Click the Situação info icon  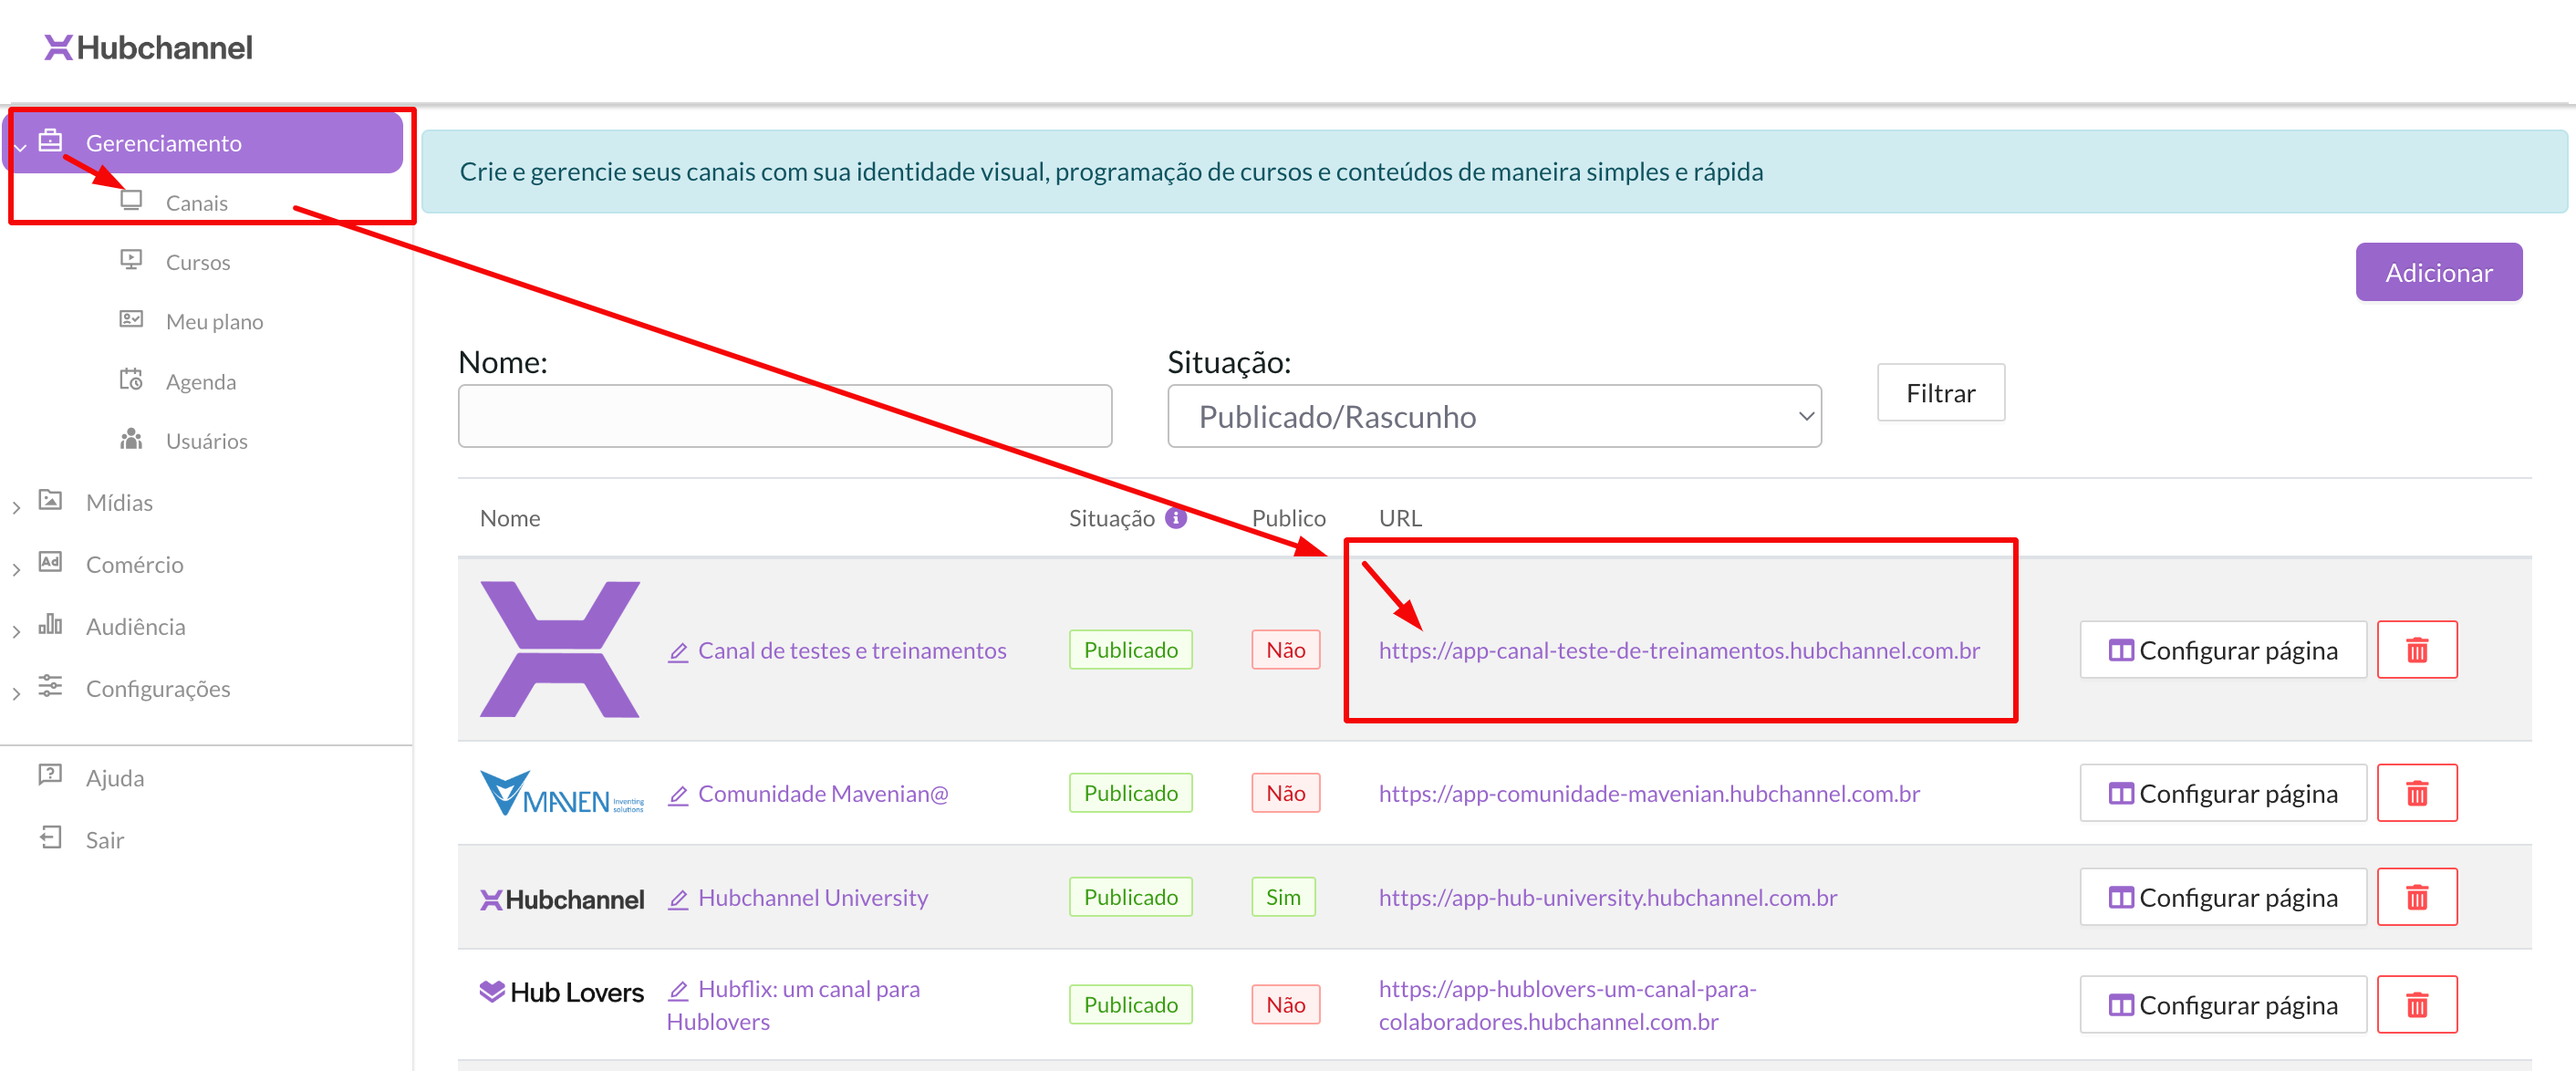1176,518
